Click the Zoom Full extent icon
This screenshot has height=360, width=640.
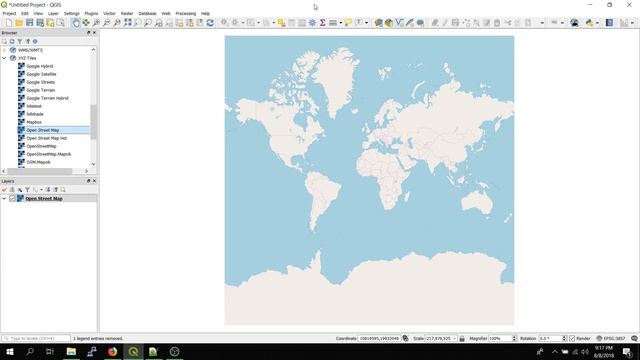[x=128, y=23]
